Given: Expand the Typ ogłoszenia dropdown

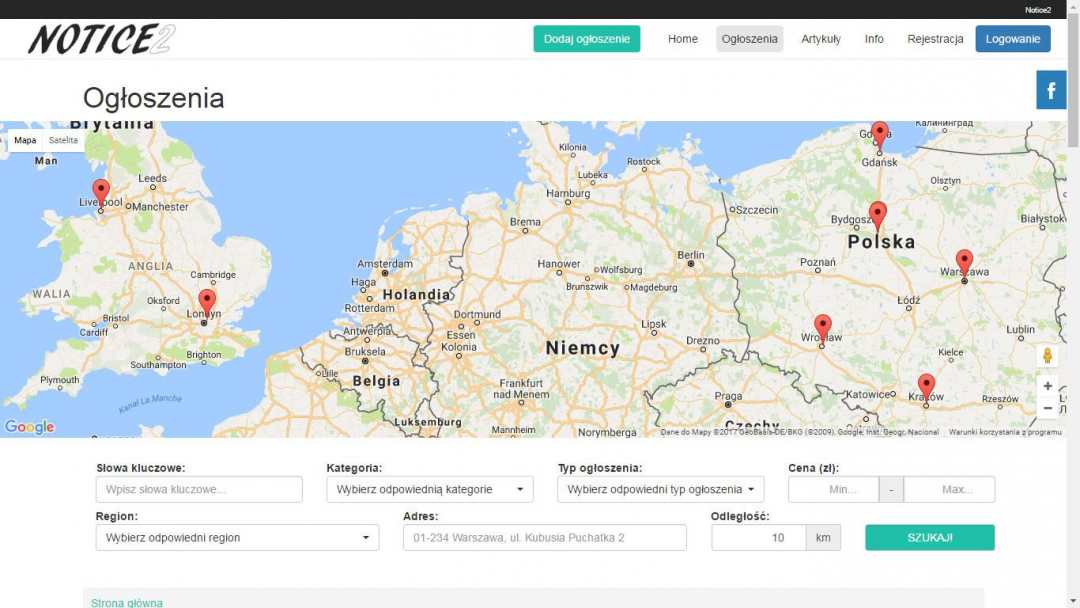Looking at the screenshot, I should pos(660,489).
